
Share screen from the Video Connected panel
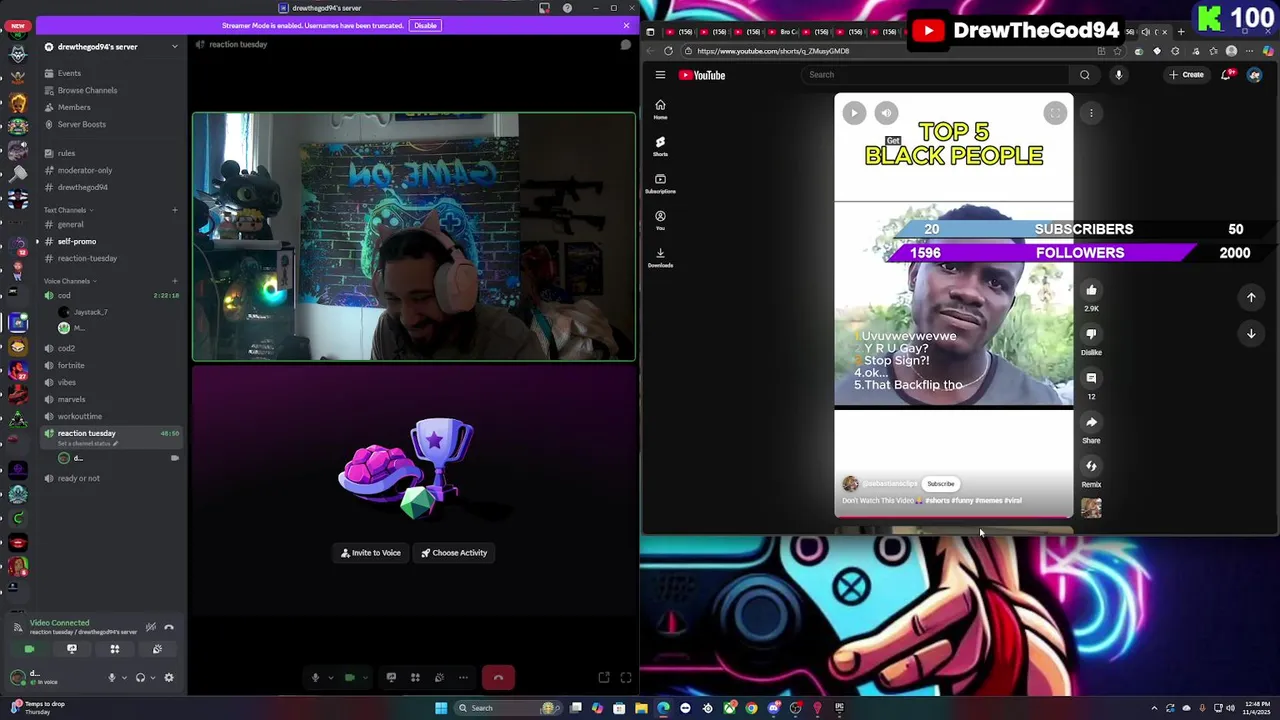tap(72, 649)
